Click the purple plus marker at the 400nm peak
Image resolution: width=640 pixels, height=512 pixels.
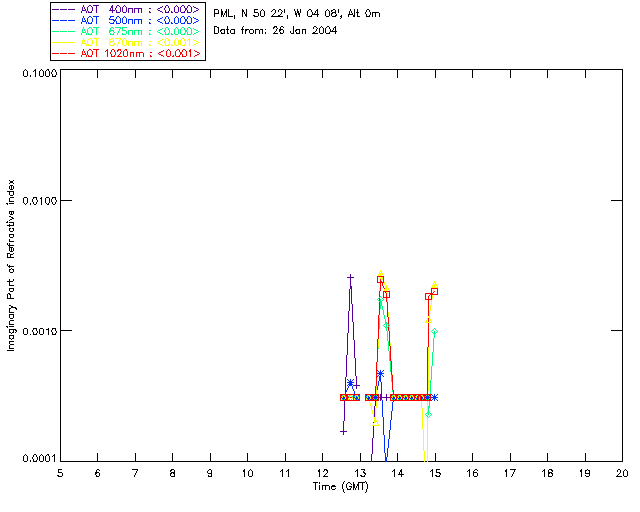350,278
